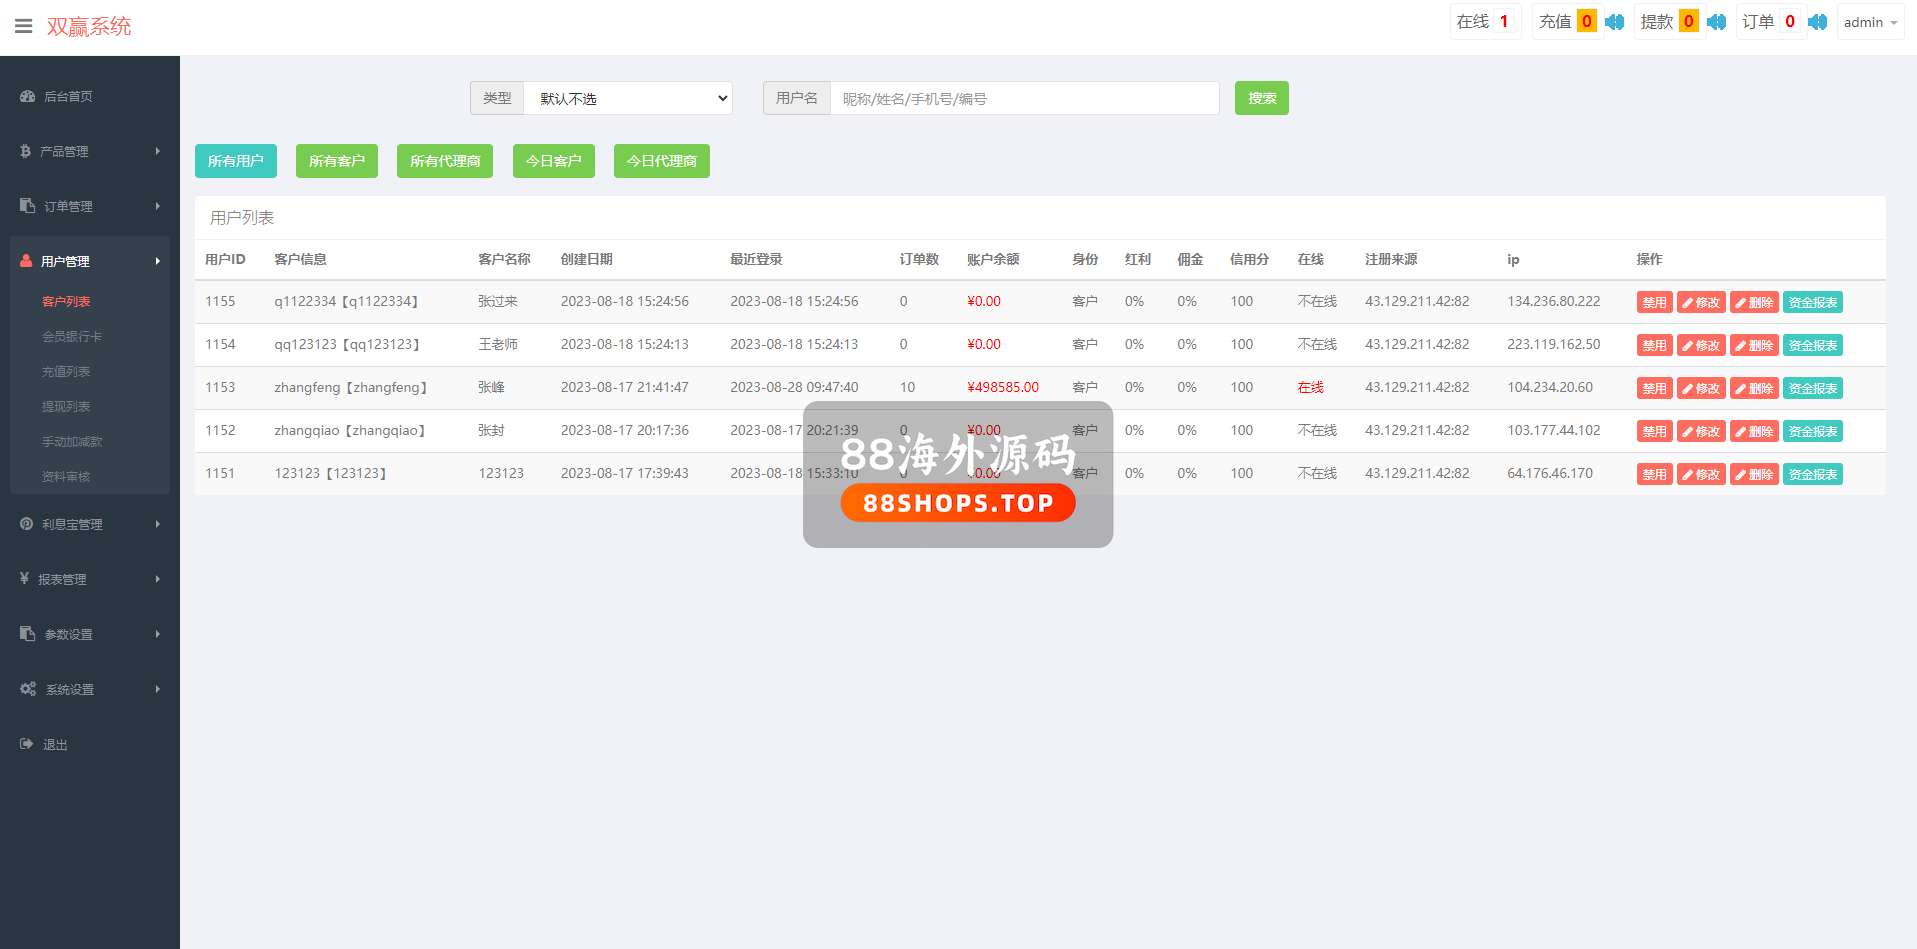Viewport: 1917px width, 949px height.
Task: Click the hamburger menu icon
Action: click(23, 26)
